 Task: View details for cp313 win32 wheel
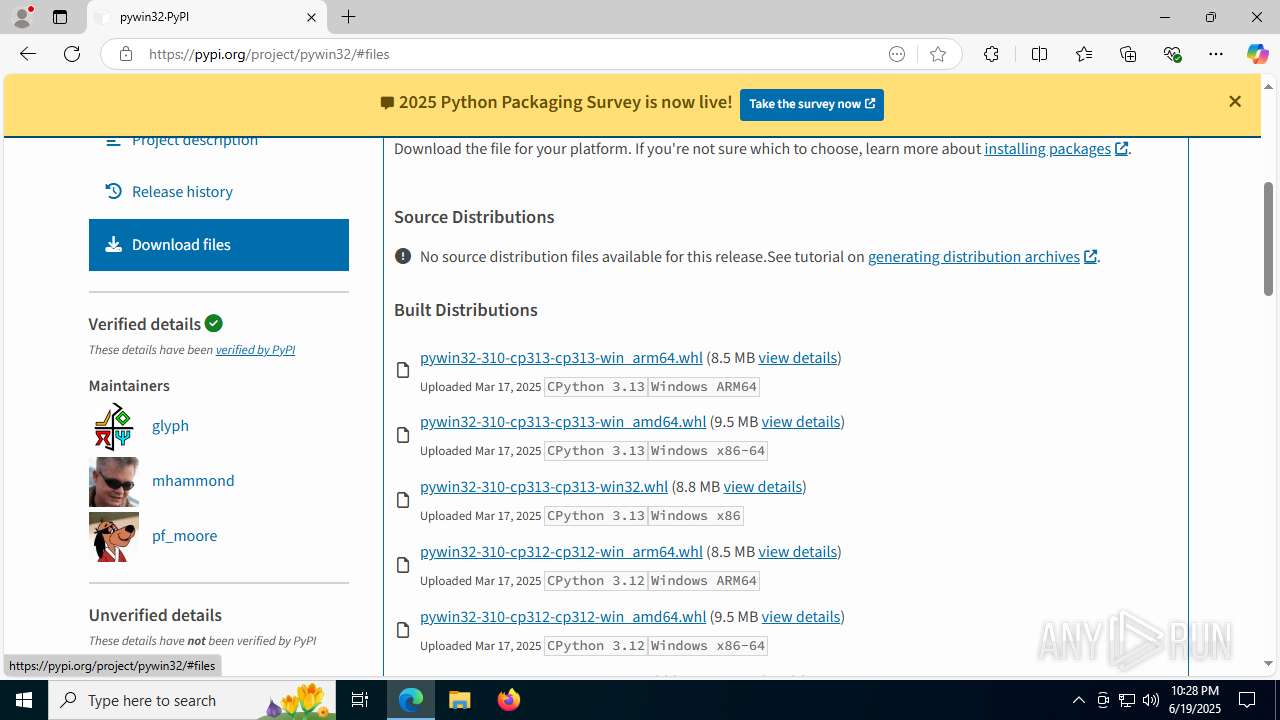click(762, 486)
